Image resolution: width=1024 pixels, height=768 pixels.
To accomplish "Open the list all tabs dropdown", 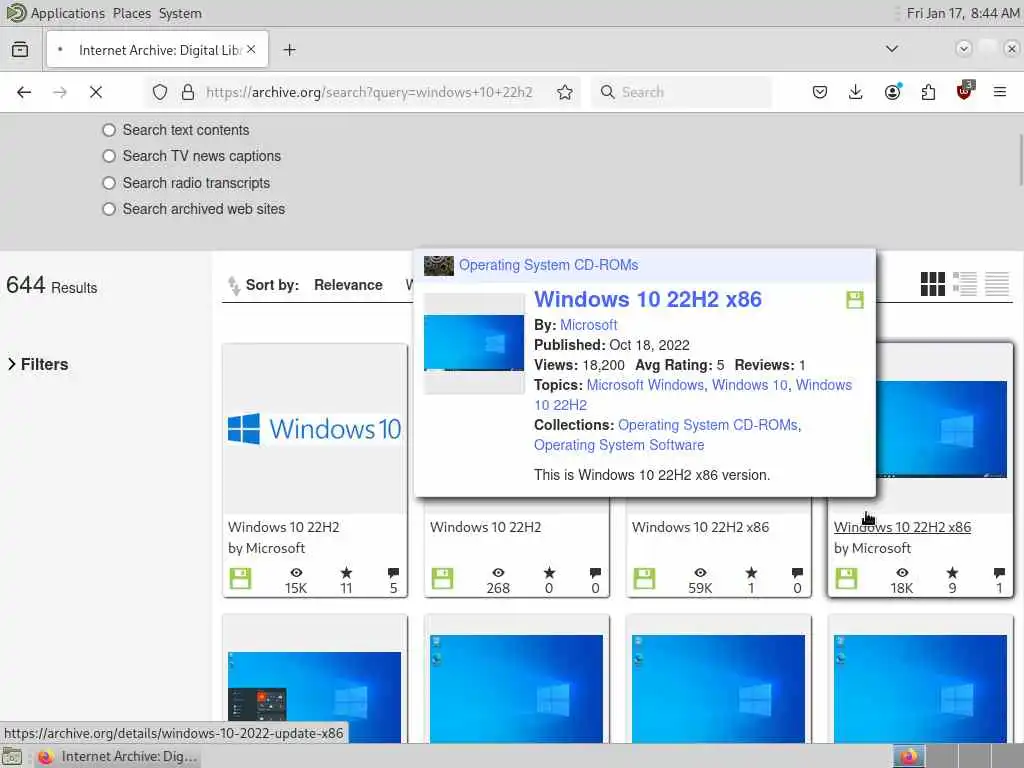I will (891, 49).
